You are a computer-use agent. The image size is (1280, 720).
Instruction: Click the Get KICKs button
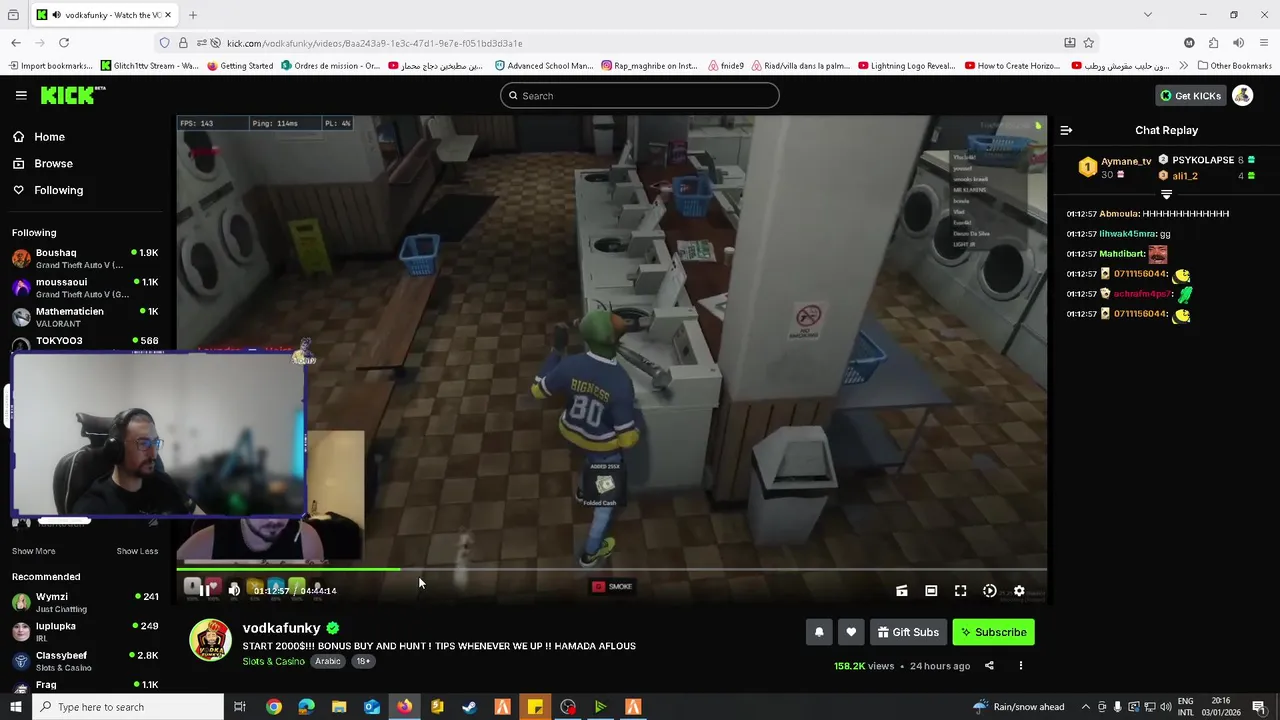1190,96
